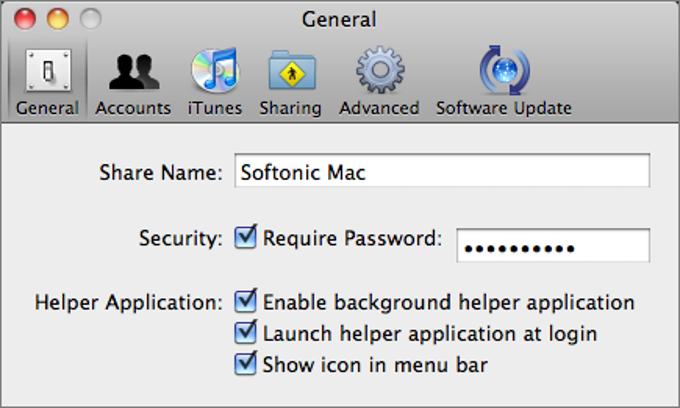Toggle the Require Password checkbox
This screenshot has width=680, height=408.
(x=245, y=238)
